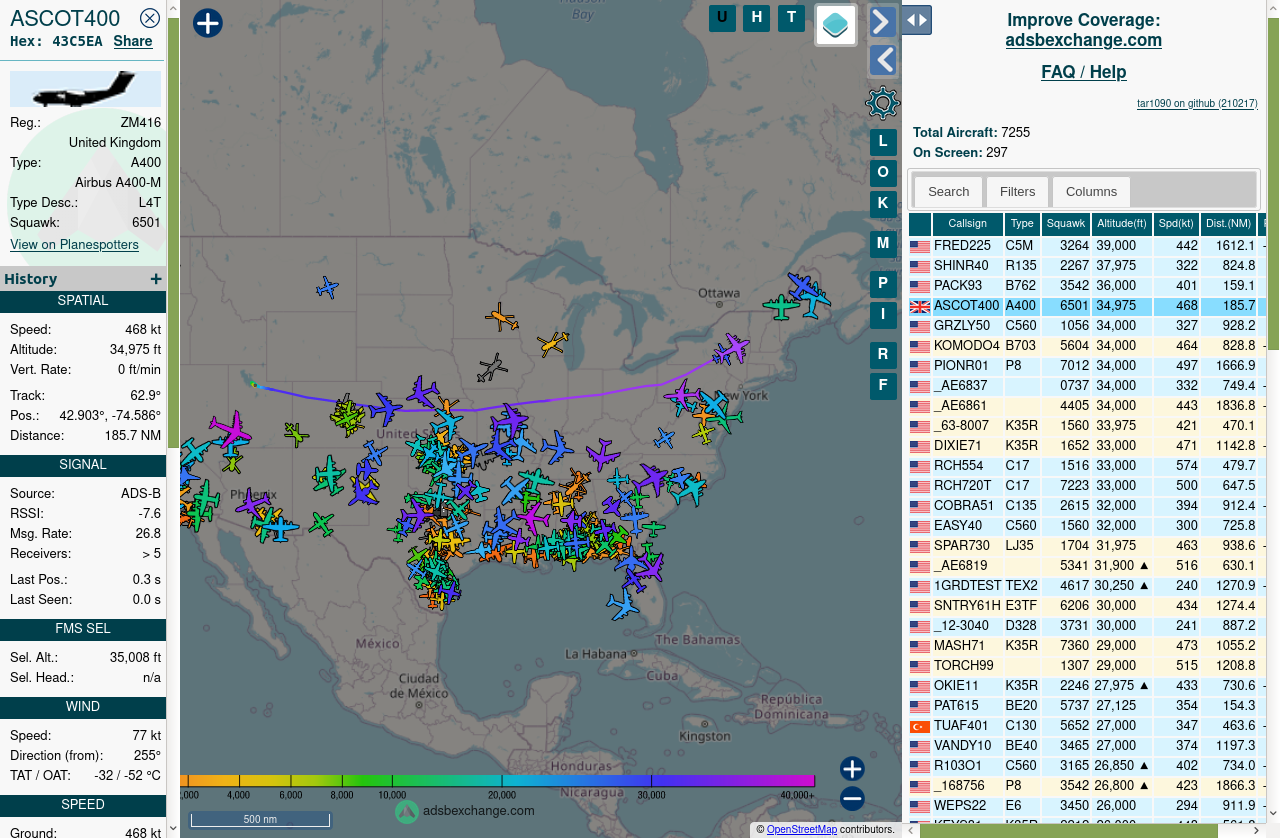The height and width of the screenshot is (838, 1280).
Task: Click the orange aircraft icon on map north
Action: click(502, 319)
